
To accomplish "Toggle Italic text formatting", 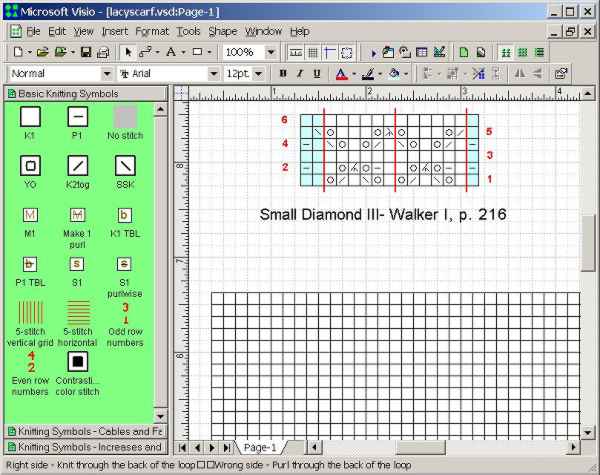I will (x=300, y=74).
